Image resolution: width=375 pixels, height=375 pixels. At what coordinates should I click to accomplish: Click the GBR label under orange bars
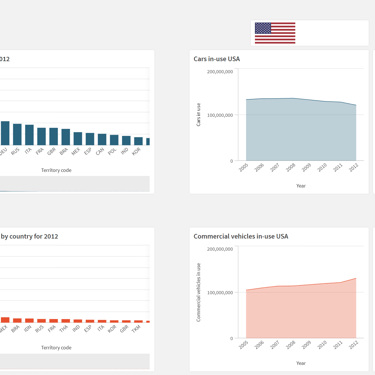(124, 329)
